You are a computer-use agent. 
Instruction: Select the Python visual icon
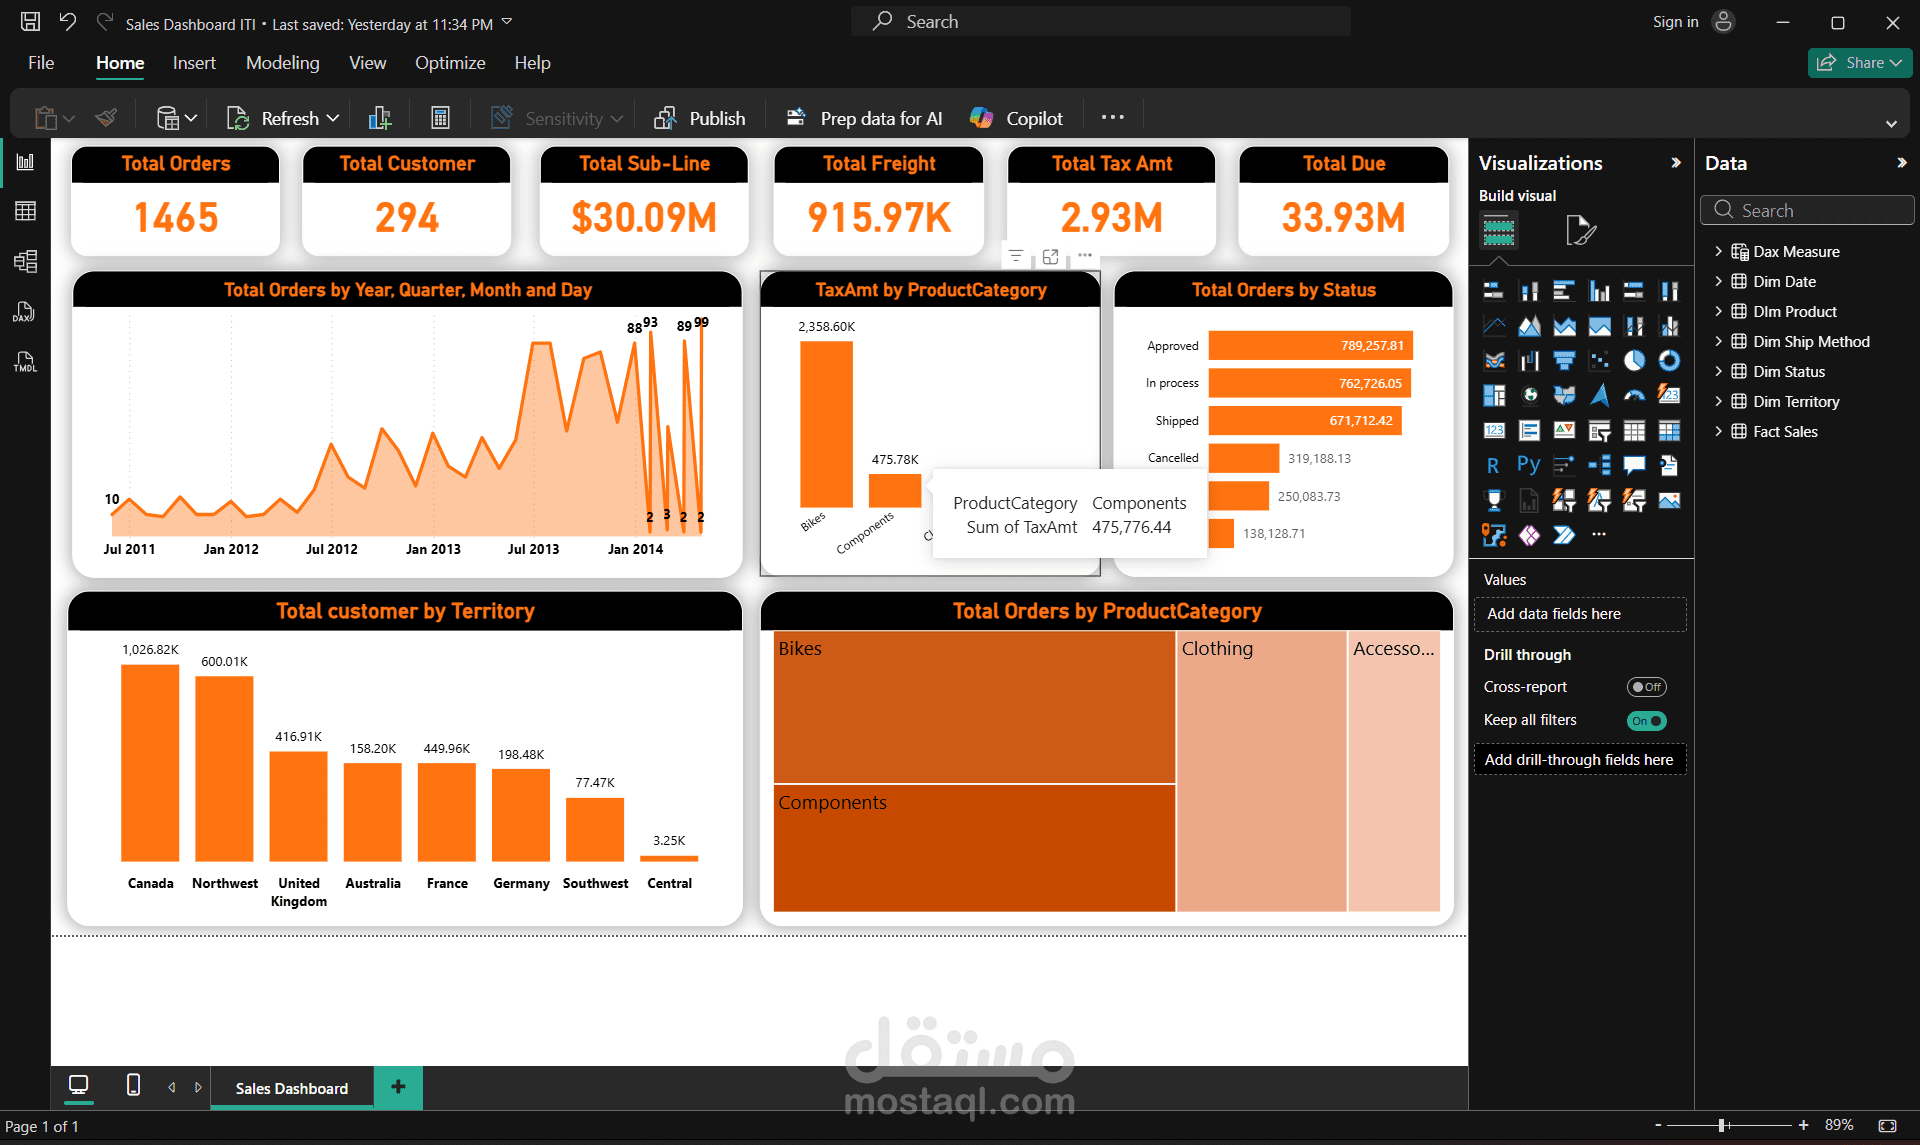coord(1528,465)
